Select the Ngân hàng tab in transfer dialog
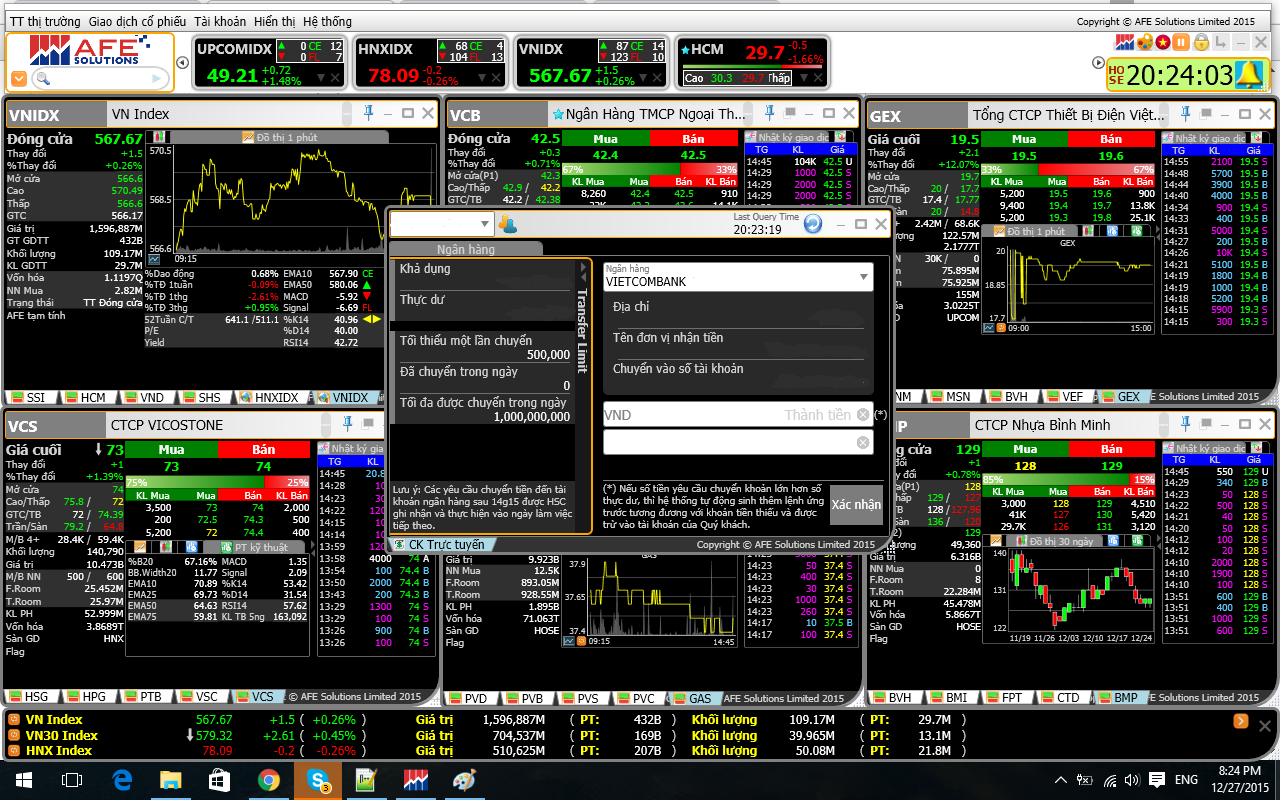The width and height of the screenshot is (1280, 800). point(465,250)
